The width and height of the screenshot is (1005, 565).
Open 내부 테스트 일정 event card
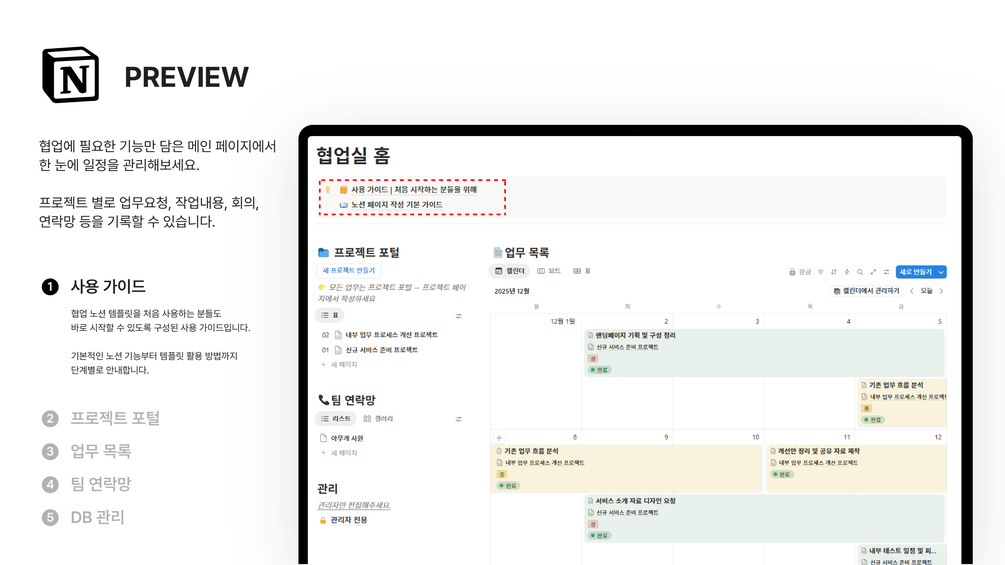pyautogui.click(x=902, y=555)
